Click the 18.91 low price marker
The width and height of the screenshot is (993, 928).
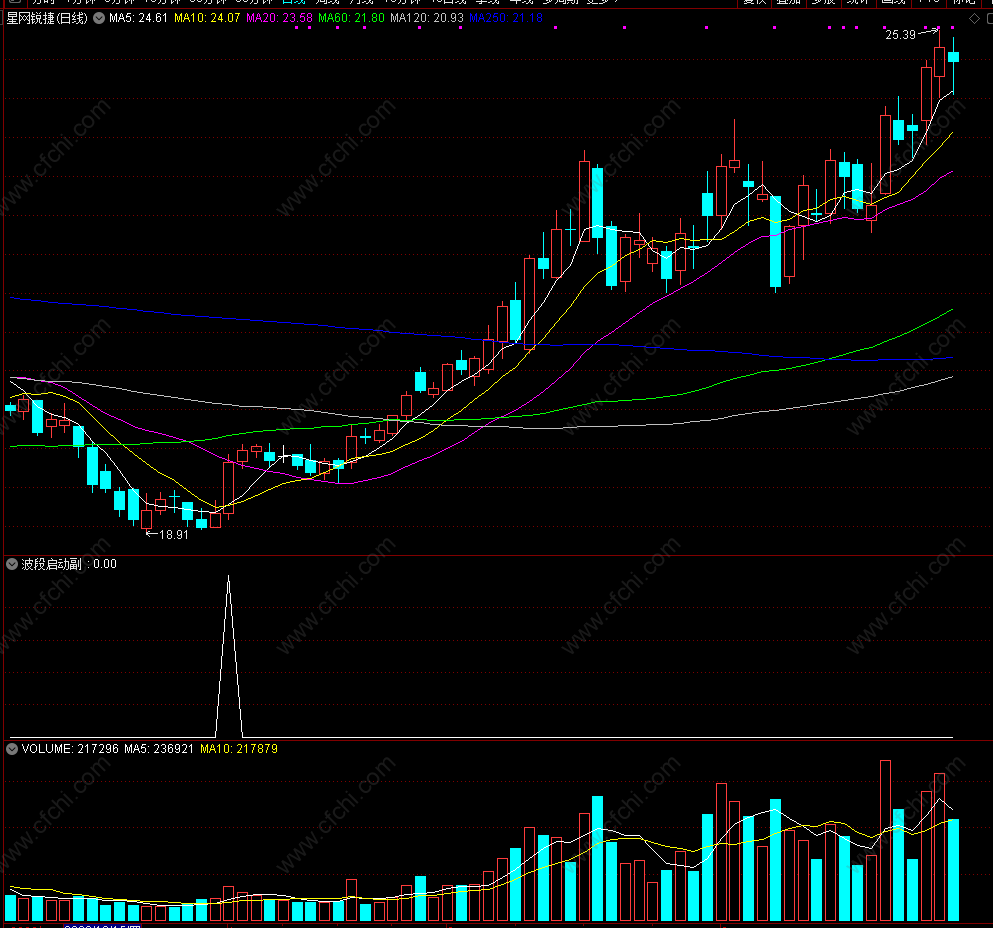click(174, 535)
